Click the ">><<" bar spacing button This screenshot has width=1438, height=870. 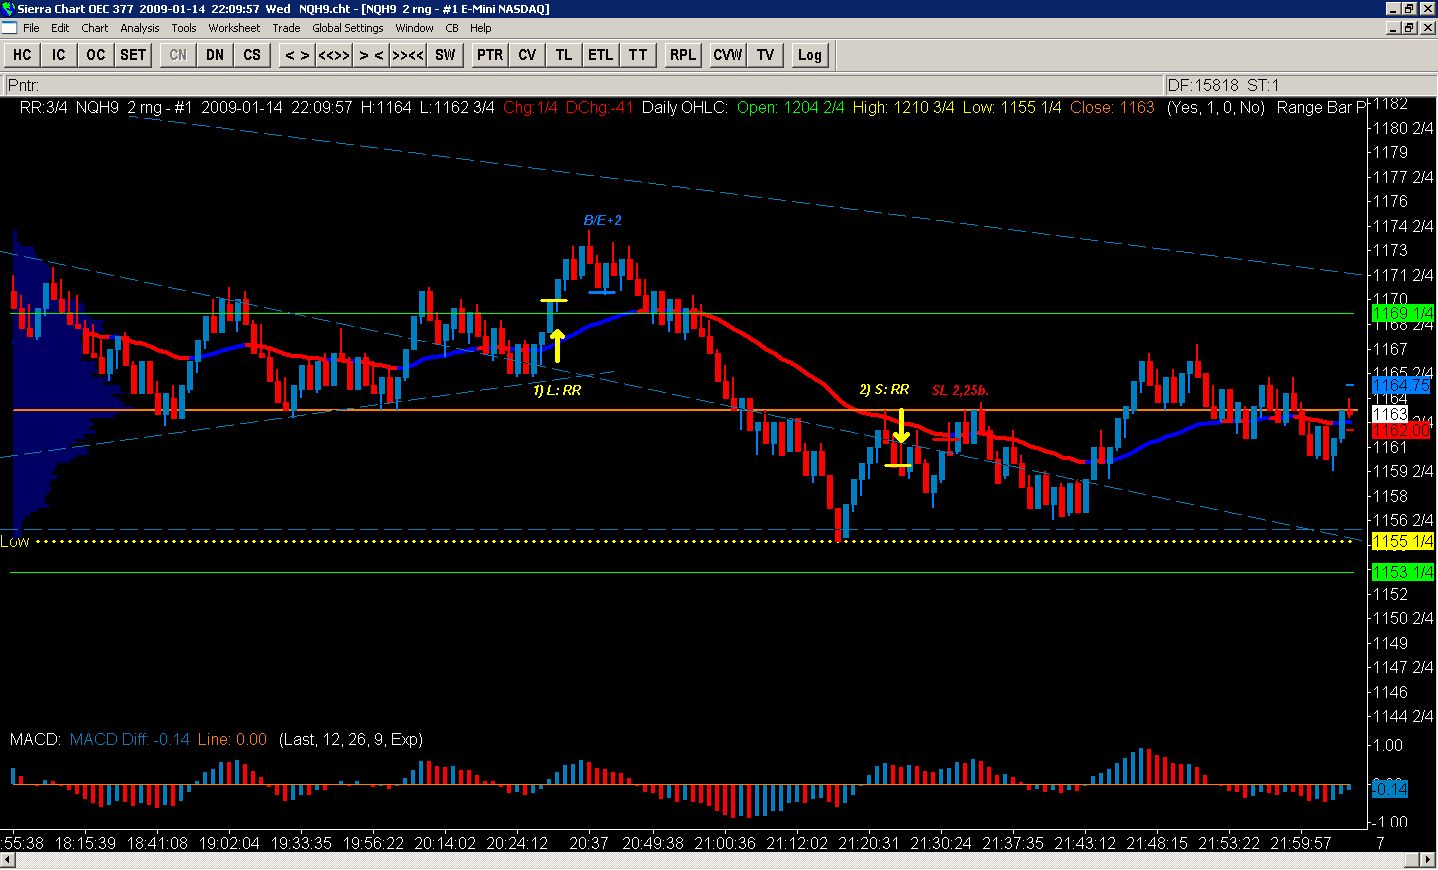pos(408,55)
